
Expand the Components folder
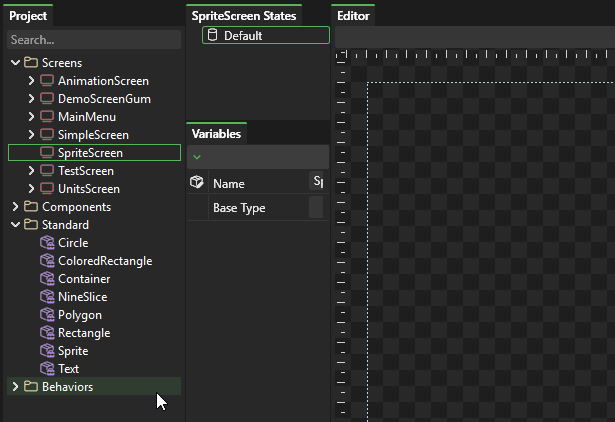click(15, 207)
